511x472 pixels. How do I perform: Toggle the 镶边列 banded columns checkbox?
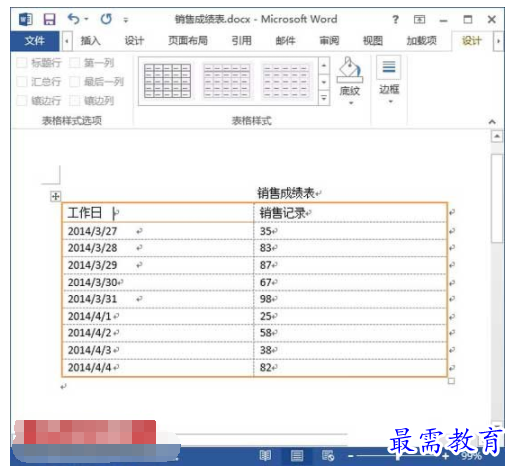pyautogui.click(x=74, y=101)
